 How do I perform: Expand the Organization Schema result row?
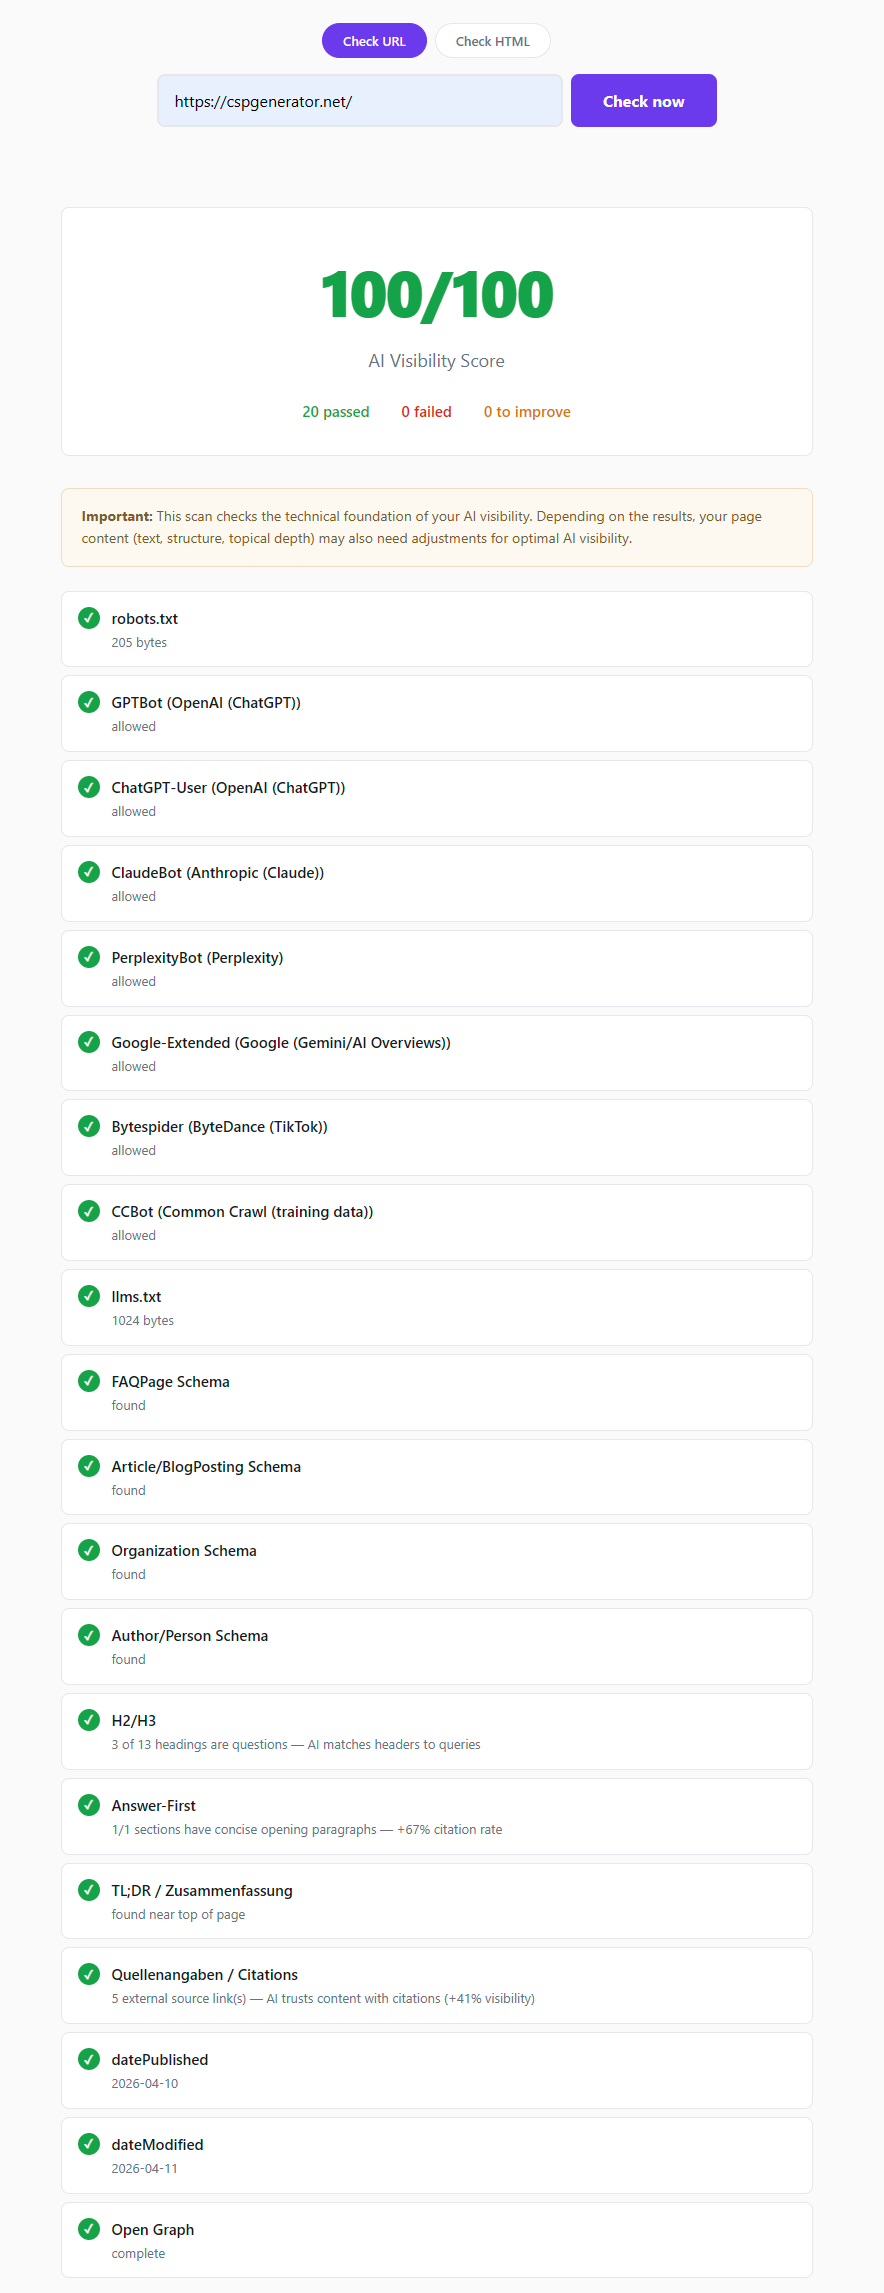pos(436,1560)
